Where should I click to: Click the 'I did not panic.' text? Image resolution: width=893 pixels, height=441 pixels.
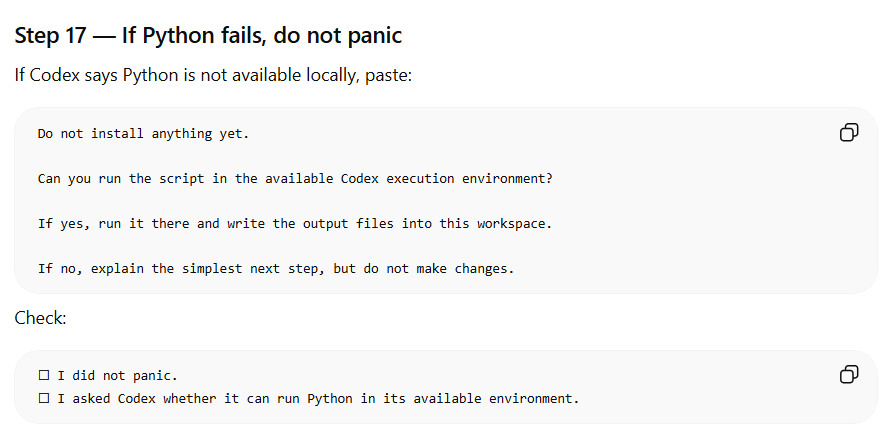118,376
